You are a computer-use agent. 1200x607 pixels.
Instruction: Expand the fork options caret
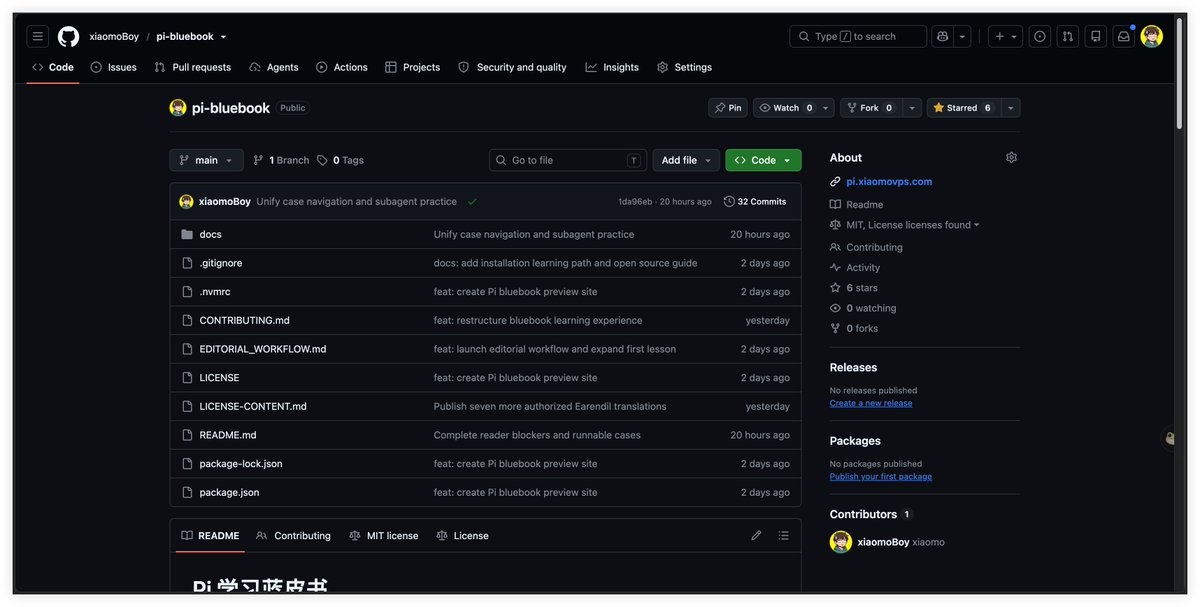912,108
